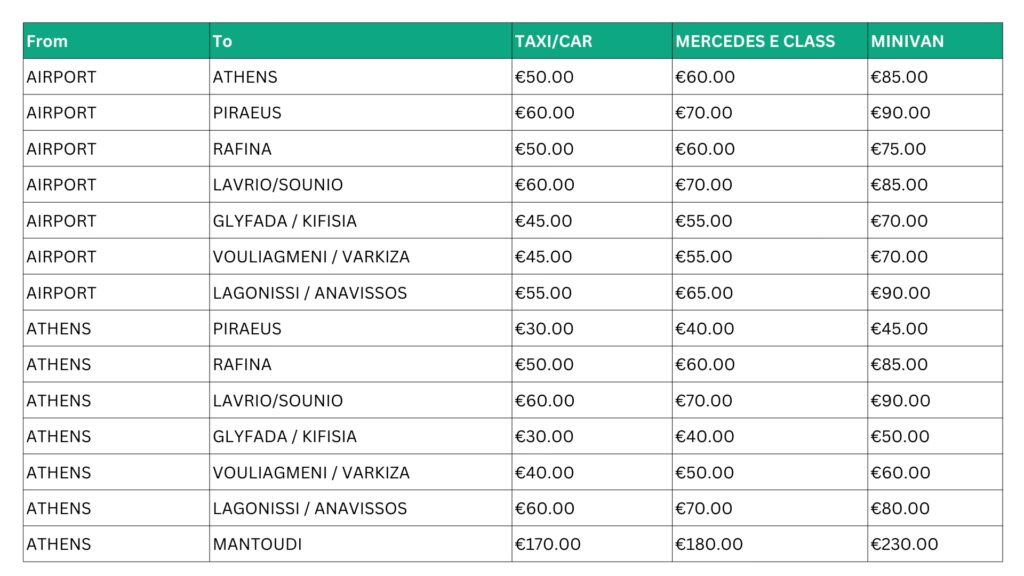Select the €55.00 taxi price
Screen dimensions: 1024x576
(x=544, y=293)
